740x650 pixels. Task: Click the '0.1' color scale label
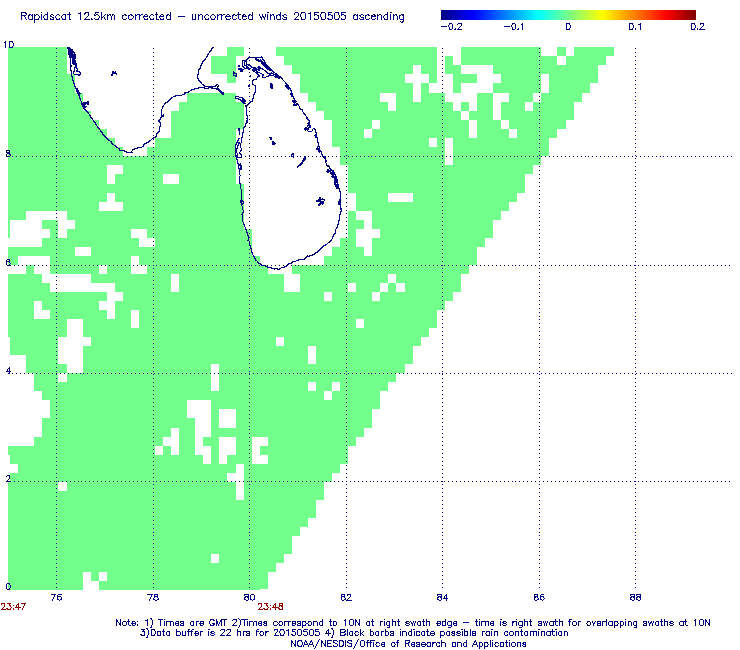[635, 27]
